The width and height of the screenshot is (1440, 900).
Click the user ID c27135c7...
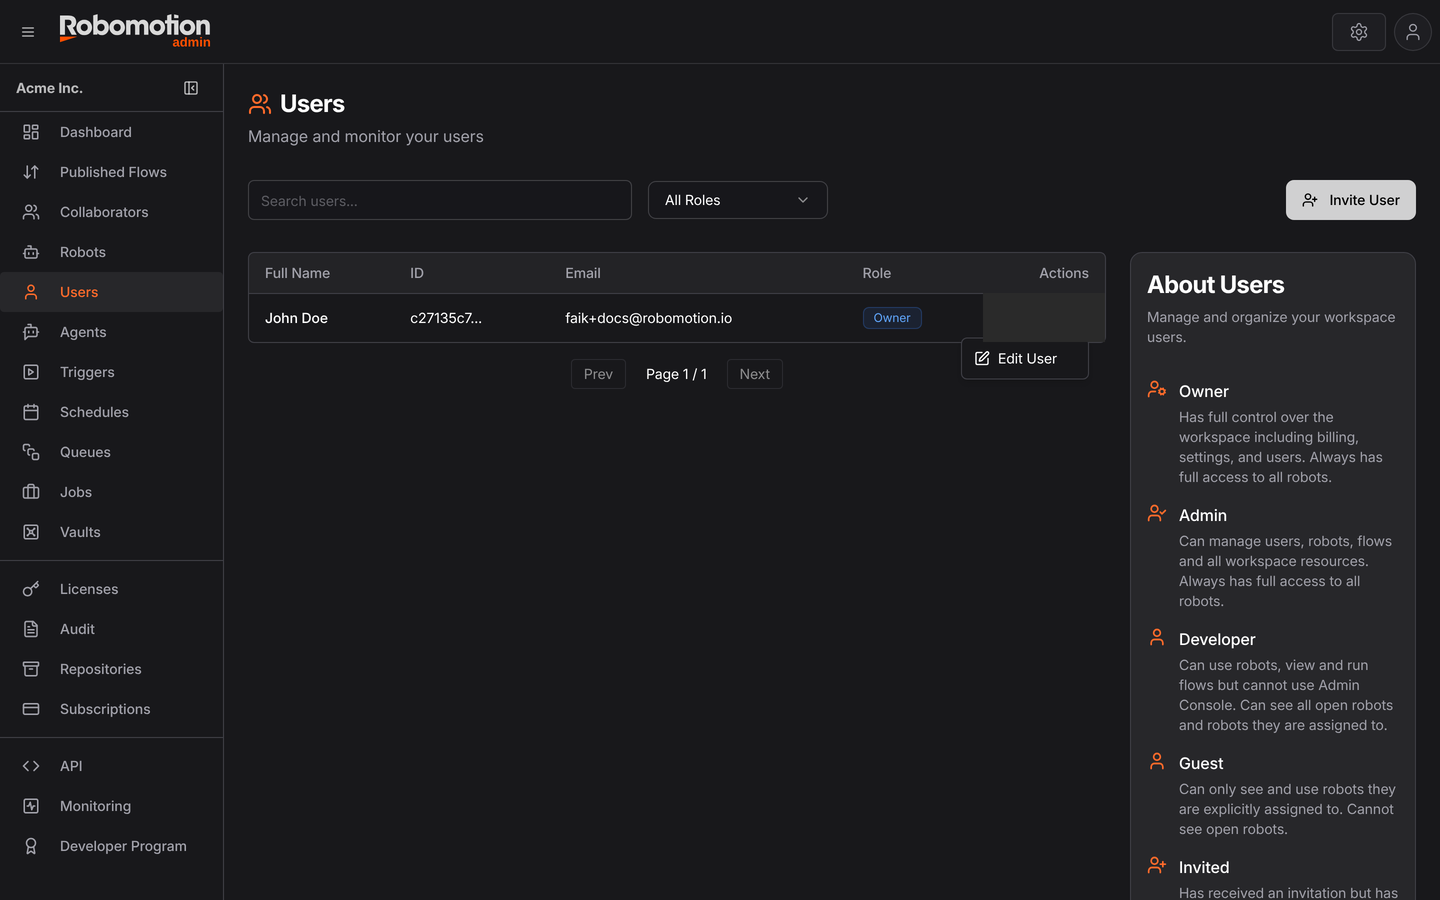(x=446, y=318)
